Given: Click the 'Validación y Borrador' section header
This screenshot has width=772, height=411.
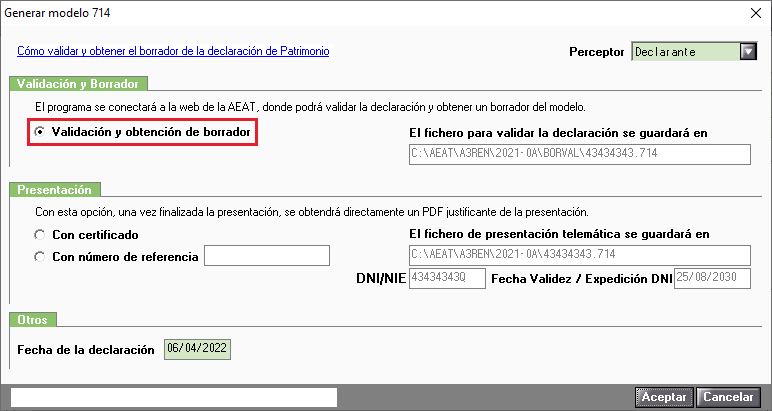Looking at the screenshot, I should [x=78, y=84].
